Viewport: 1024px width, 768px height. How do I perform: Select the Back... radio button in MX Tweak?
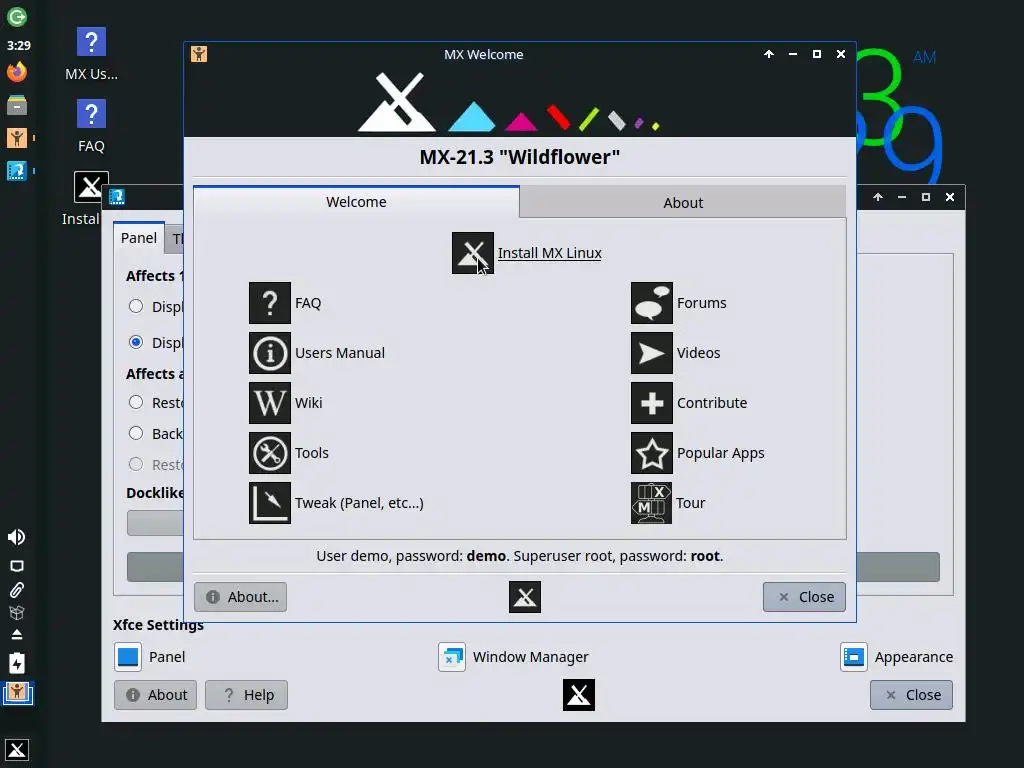[x=136, y=433]
